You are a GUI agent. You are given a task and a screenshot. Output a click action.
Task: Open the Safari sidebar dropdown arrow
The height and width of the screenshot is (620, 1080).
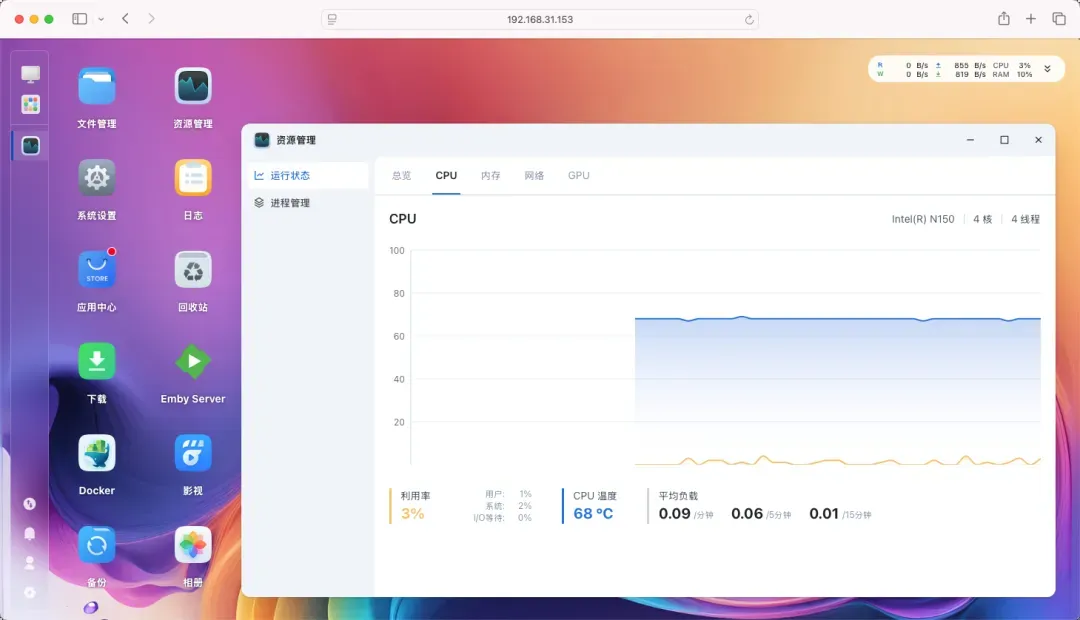tap(101, 19)
